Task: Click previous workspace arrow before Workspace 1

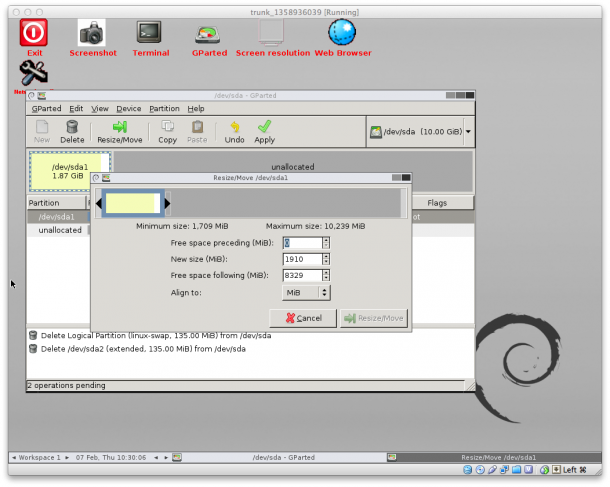Action: [14, 457]
